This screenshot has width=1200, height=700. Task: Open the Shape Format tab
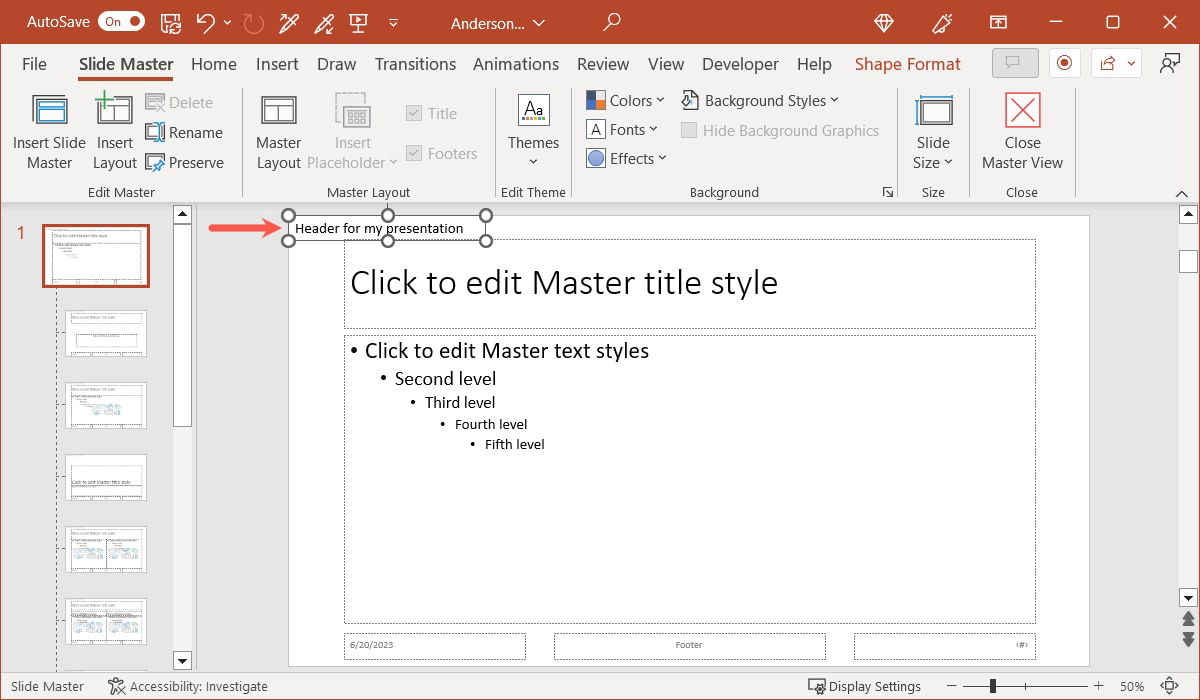[x=907, y=63]
